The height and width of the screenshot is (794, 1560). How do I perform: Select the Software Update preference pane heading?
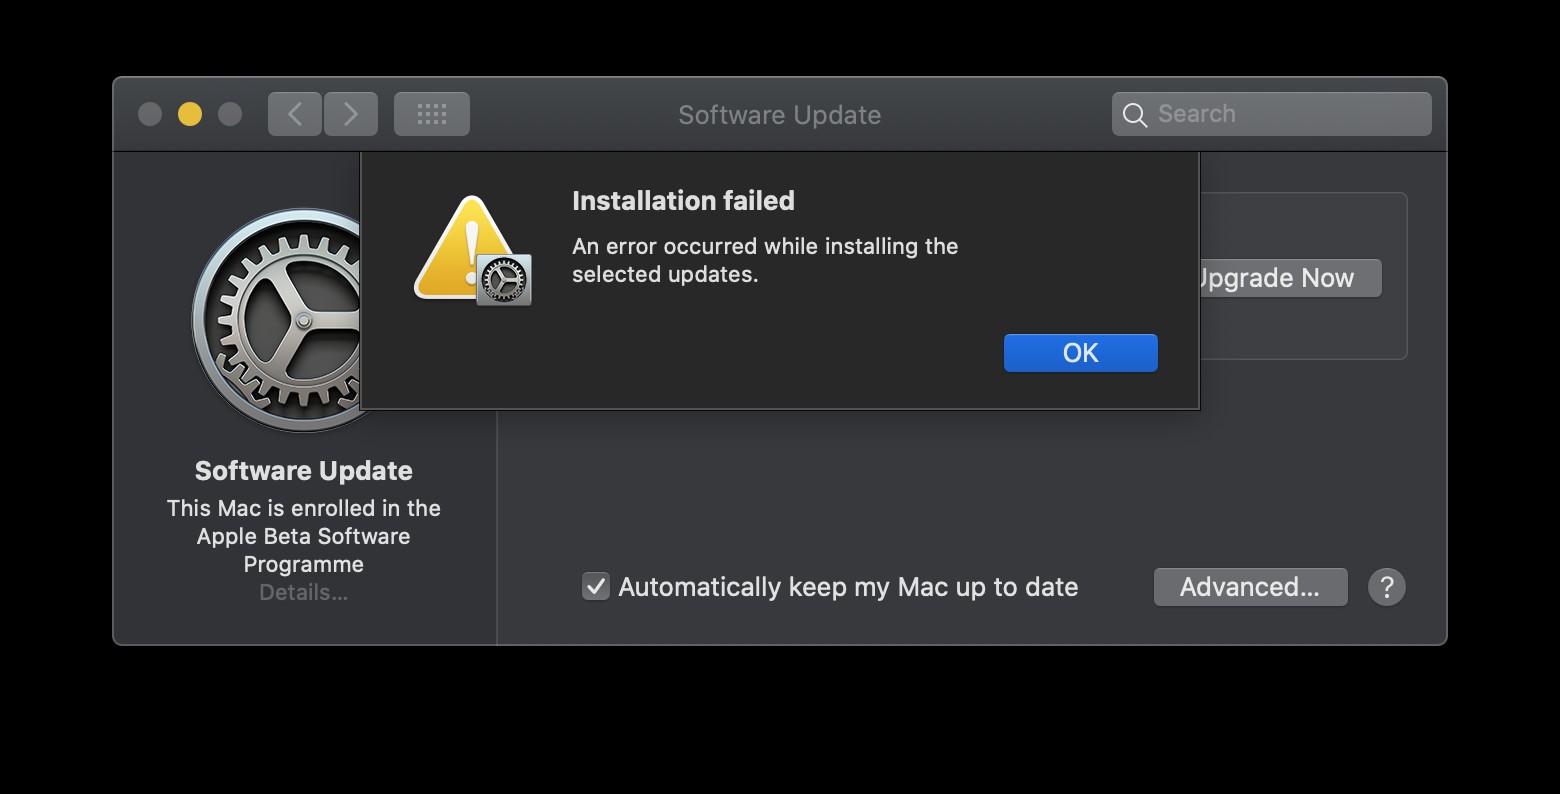(303, 470)
